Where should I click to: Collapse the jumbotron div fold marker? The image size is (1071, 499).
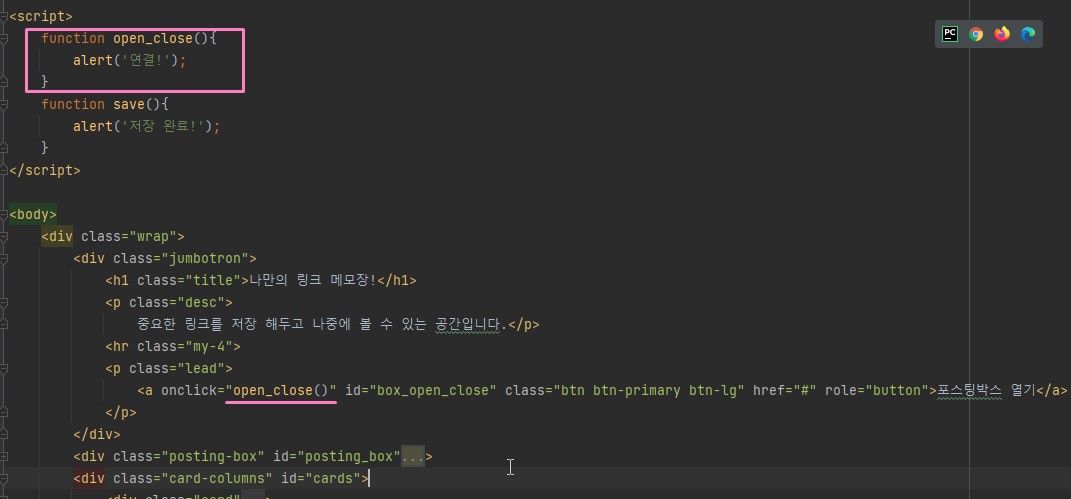(3, 259)
